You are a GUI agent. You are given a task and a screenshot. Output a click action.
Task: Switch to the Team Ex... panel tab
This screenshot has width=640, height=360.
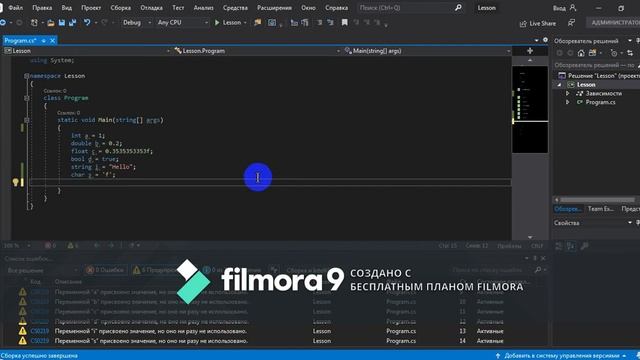pos(600,209)
